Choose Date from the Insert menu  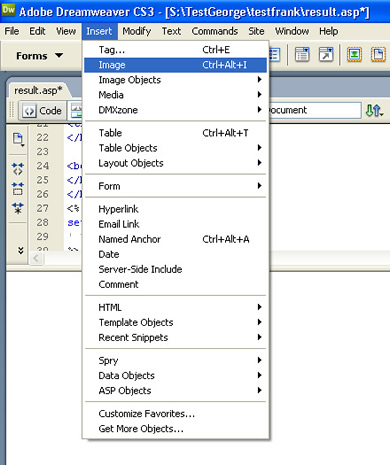click(175, 254)
